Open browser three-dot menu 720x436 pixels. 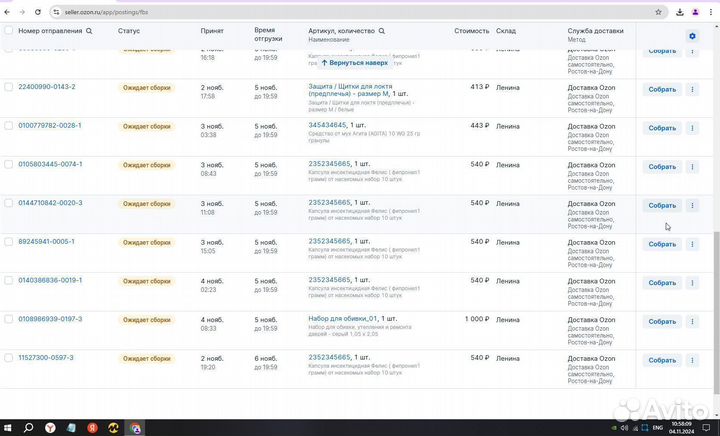(x=710, y=12)
